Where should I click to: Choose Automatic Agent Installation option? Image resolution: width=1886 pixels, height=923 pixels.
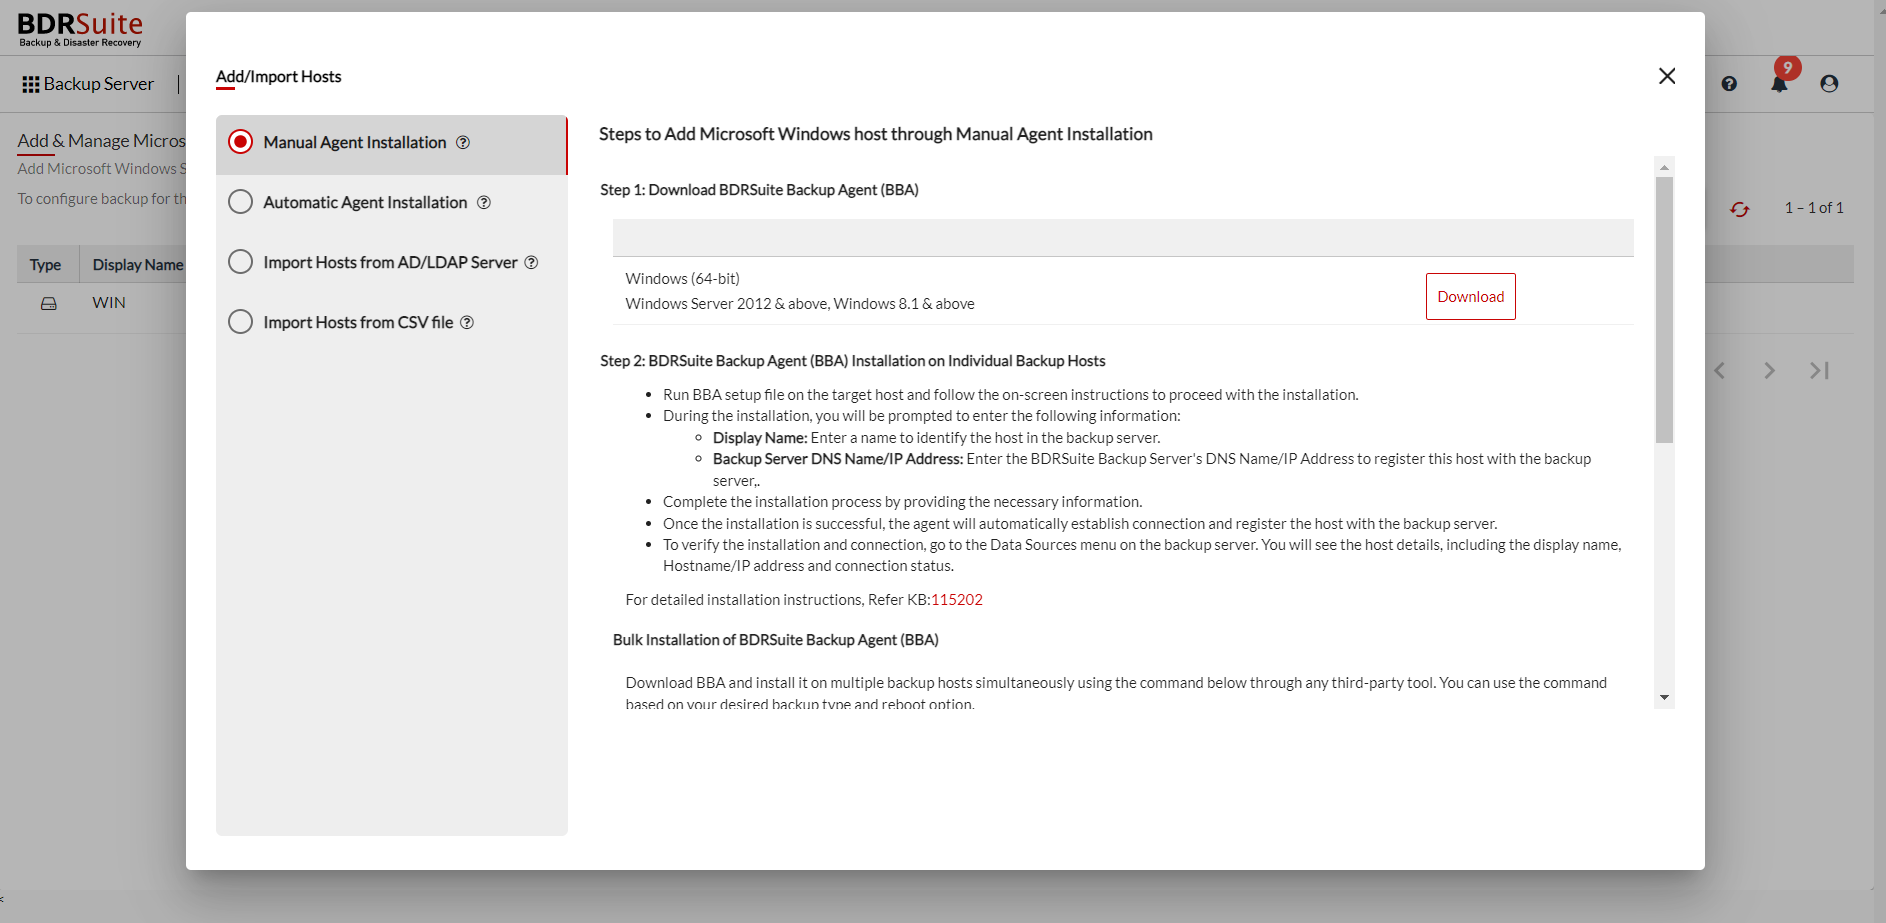tap(240, 202)
